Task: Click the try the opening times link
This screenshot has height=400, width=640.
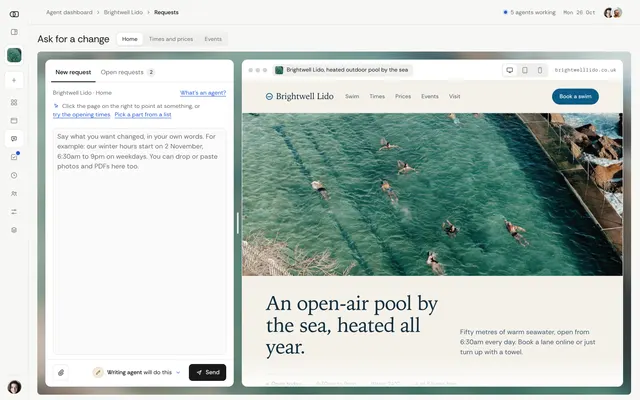Action: pyautogui.click(x=82, y=115)
